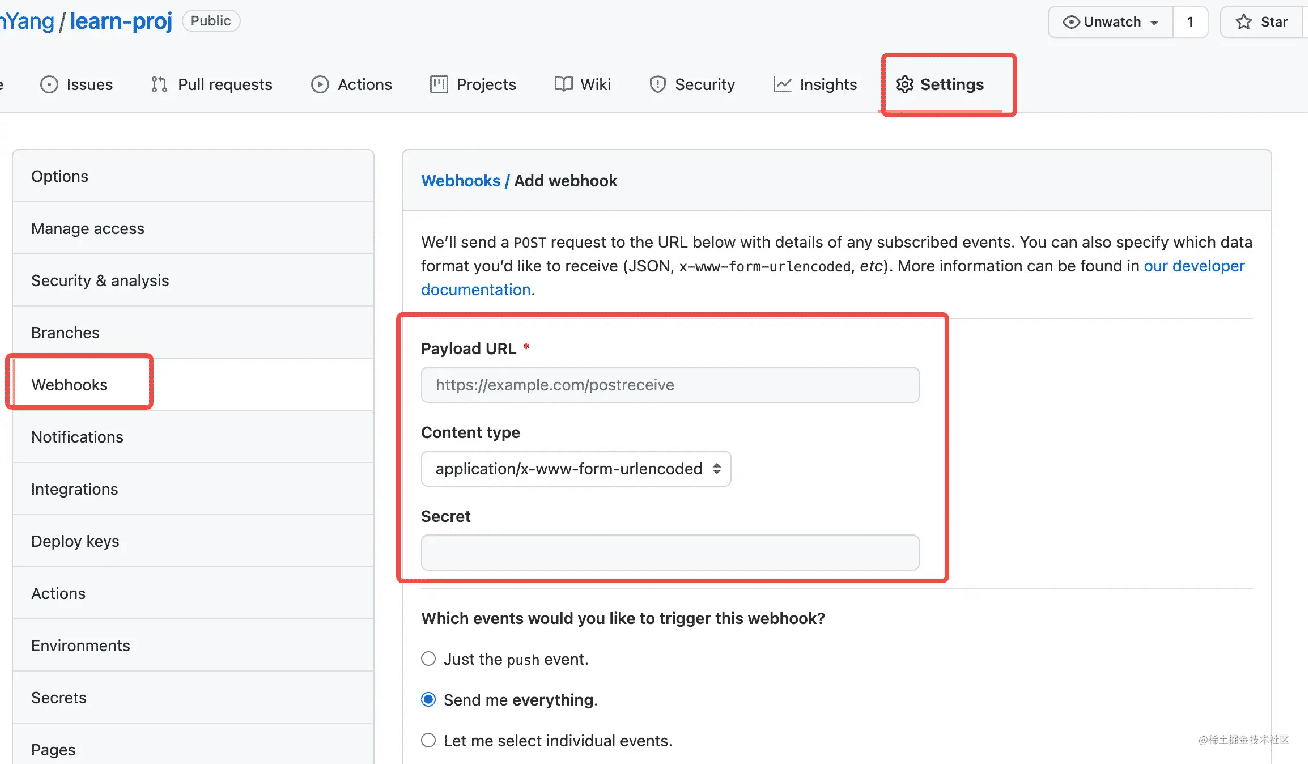Screen dimensions: 1308x764
Task: Expand the Unwatch dropdown arrow
Action: [1155, 22]
